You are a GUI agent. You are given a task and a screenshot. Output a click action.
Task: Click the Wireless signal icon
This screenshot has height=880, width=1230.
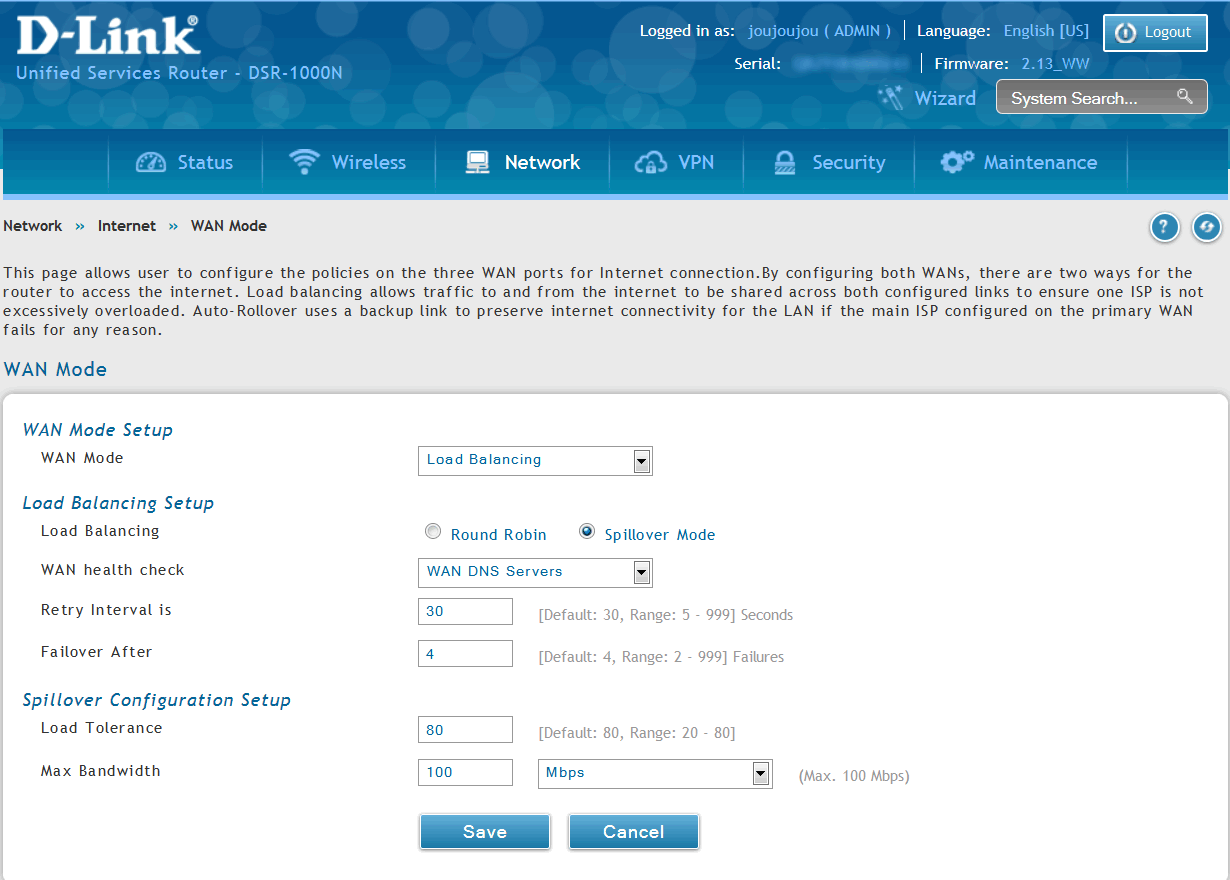pos(304,162)
